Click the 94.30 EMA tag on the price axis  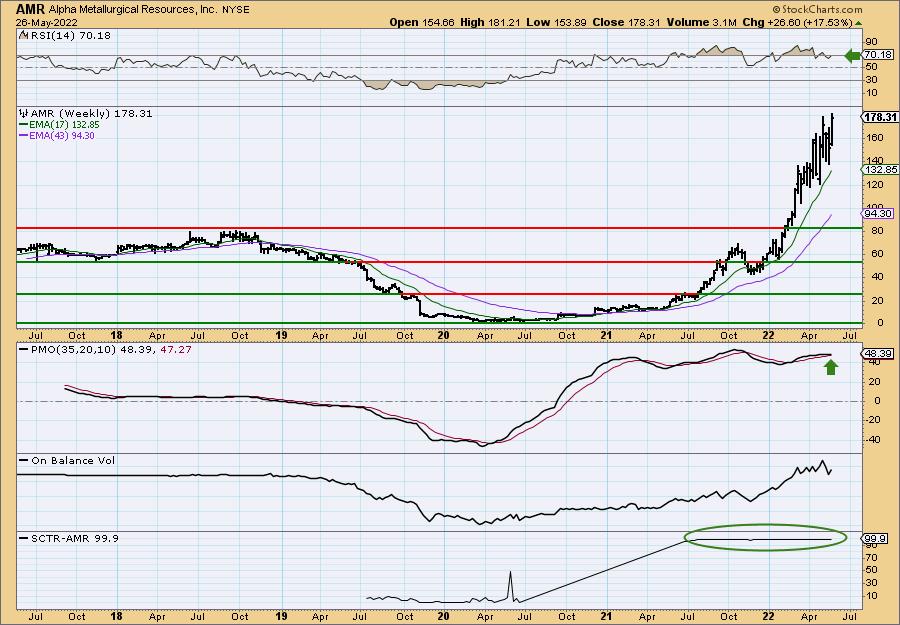pos(878,213)
